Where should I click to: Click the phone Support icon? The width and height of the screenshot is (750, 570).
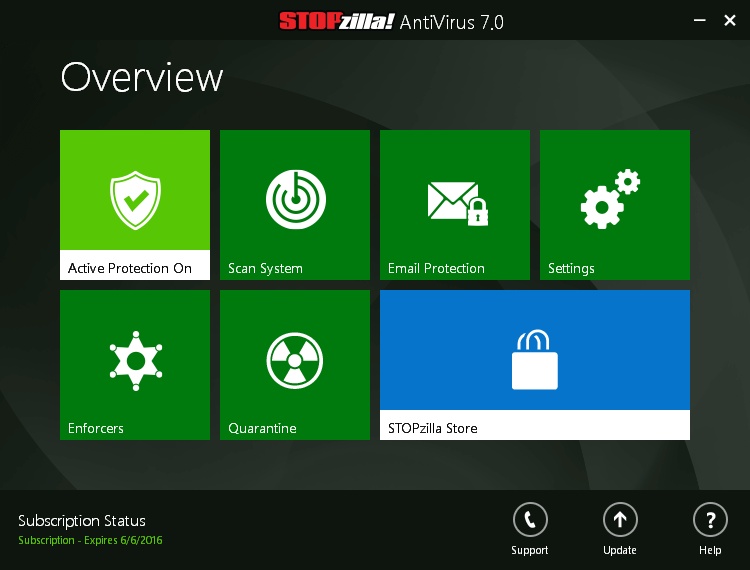tap(530, 519)
